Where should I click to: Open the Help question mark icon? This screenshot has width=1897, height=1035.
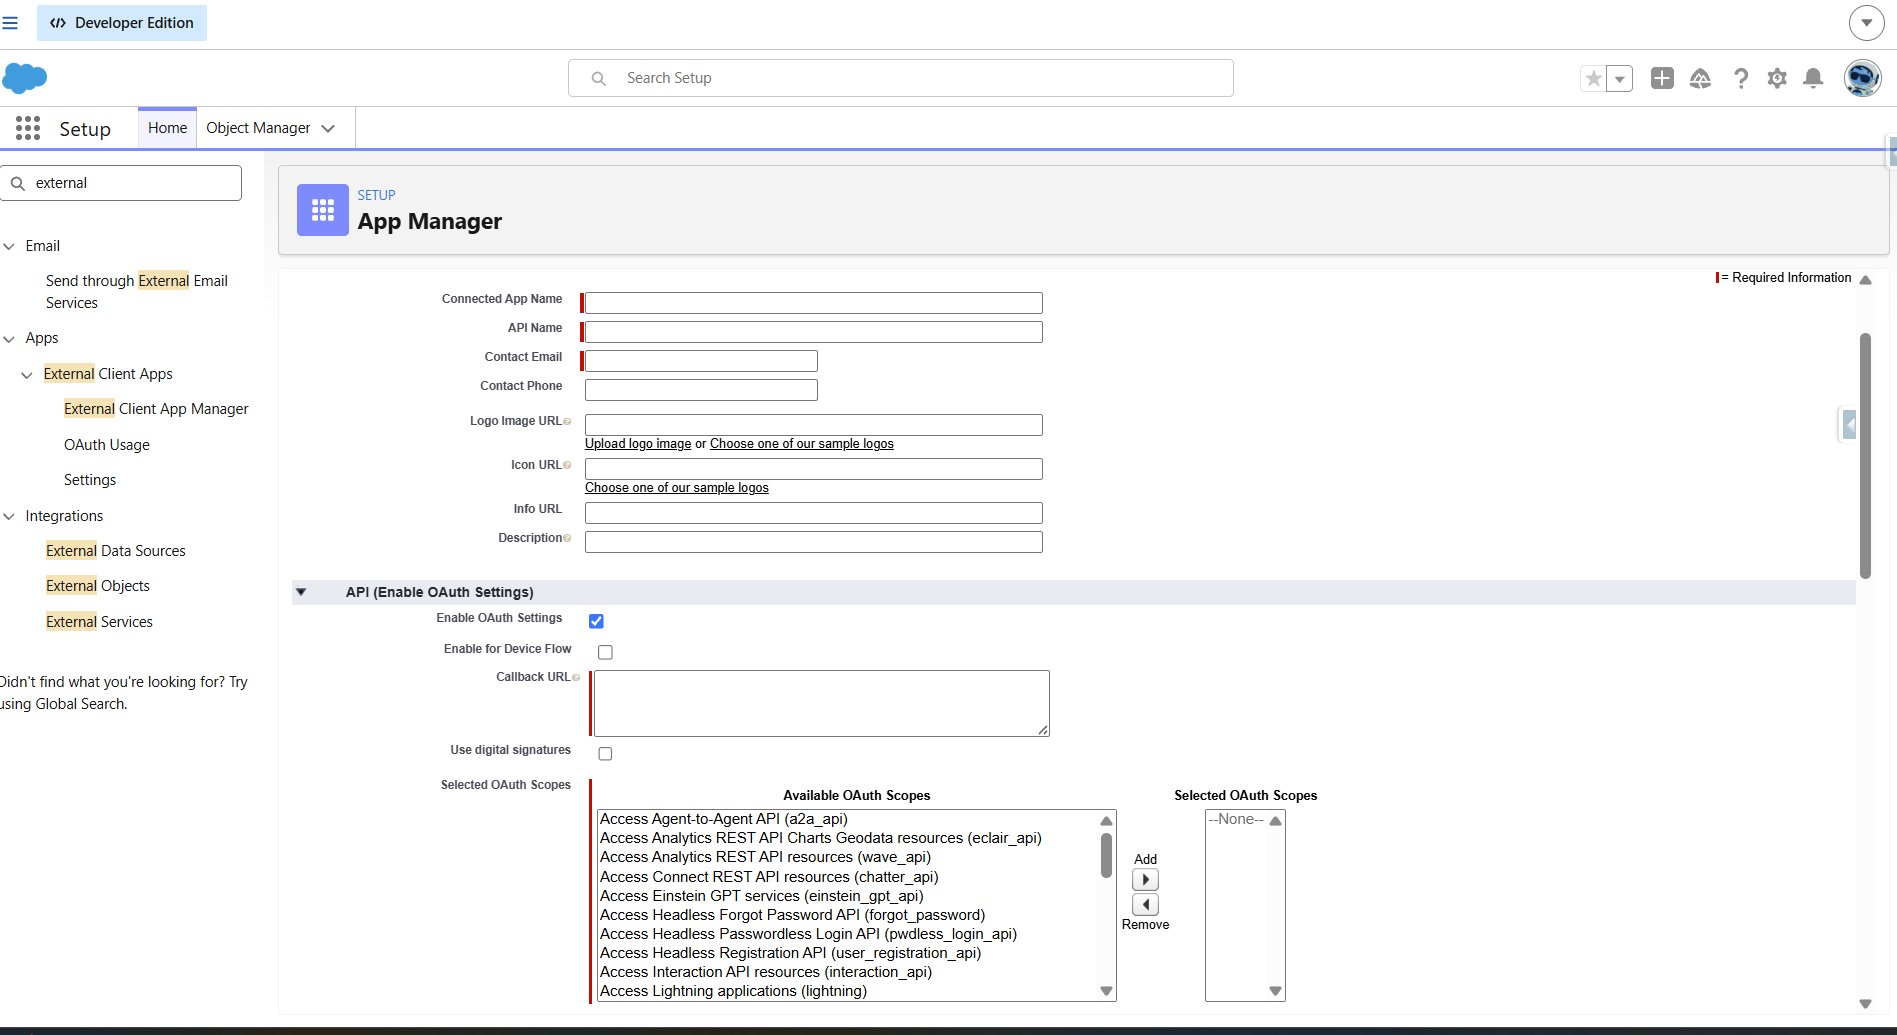1741,78
